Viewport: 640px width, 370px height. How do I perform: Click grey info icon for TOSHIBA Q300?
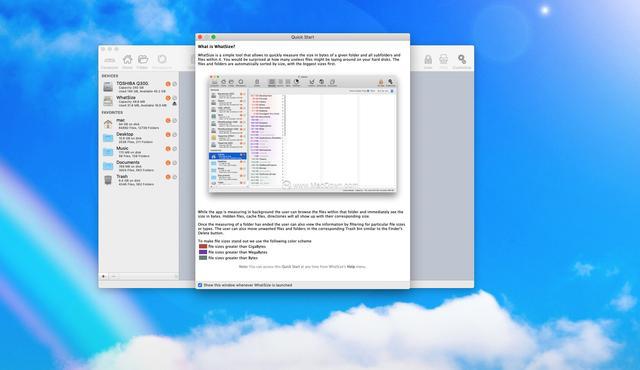tap(175, 84)
